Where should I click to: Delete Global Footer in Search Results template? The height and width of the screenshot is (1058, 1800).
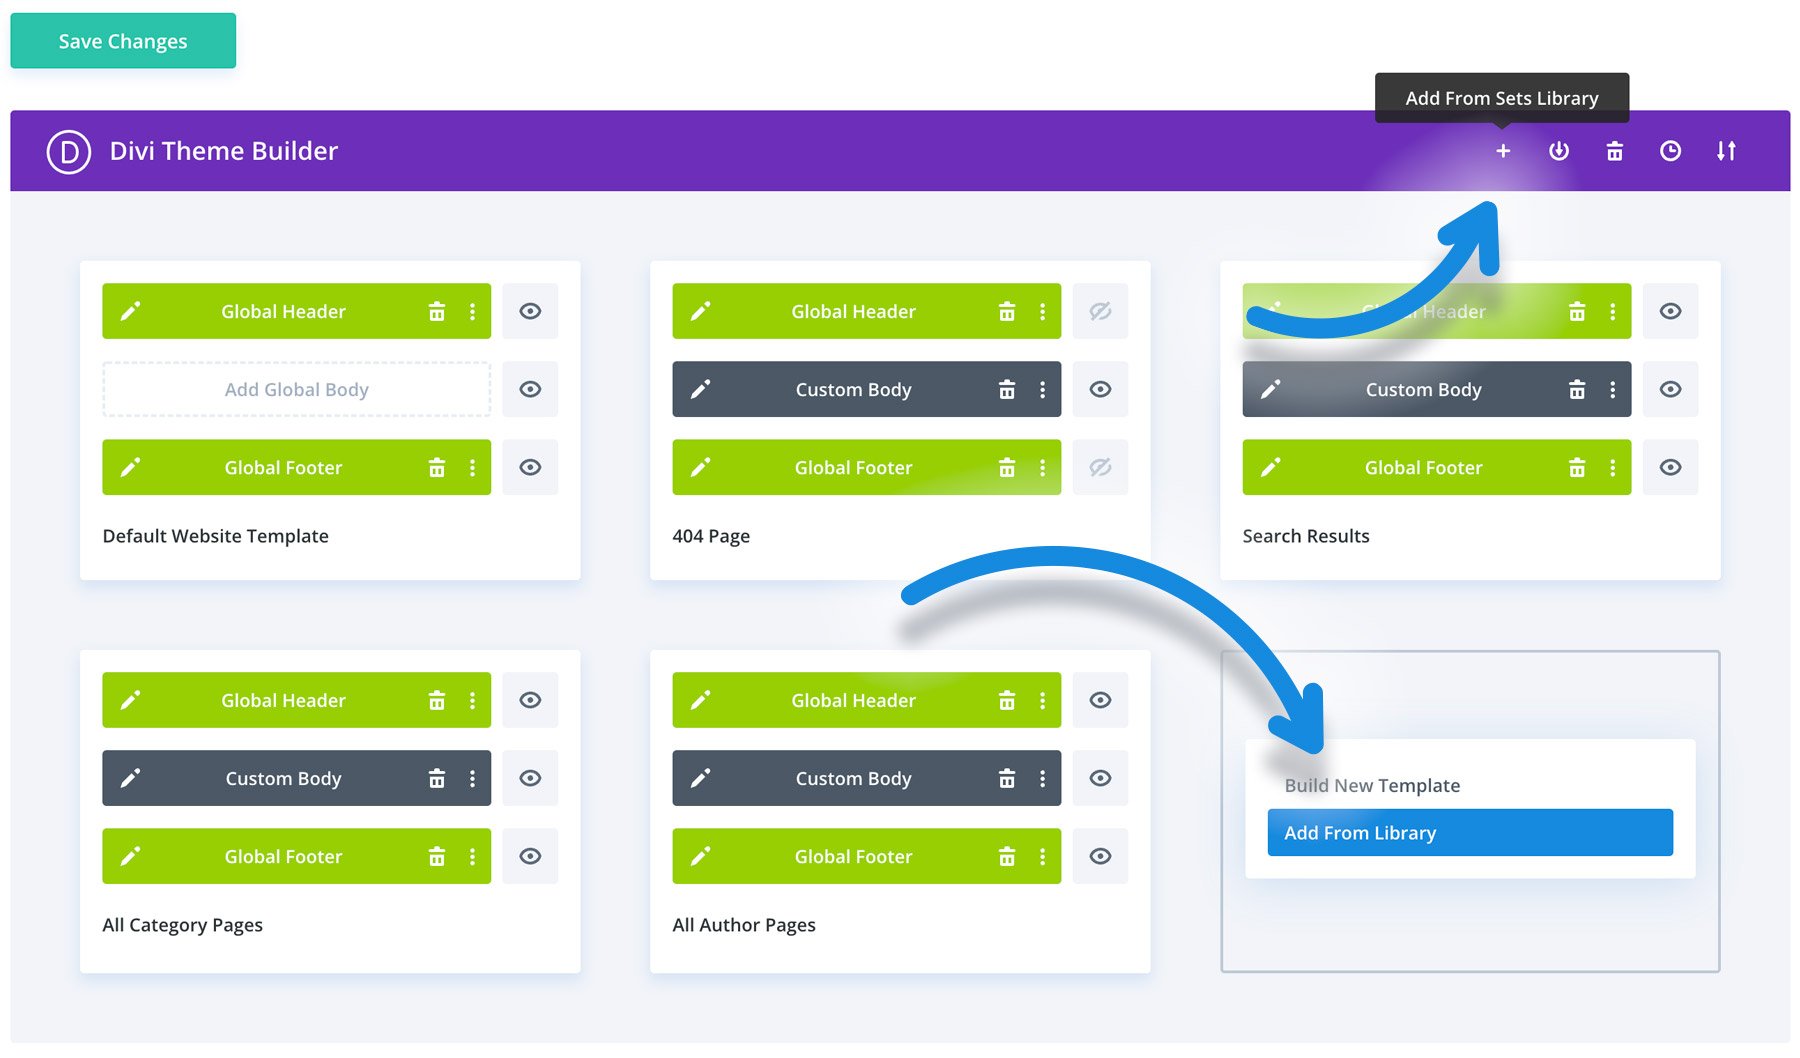[x=1577, y=467]
